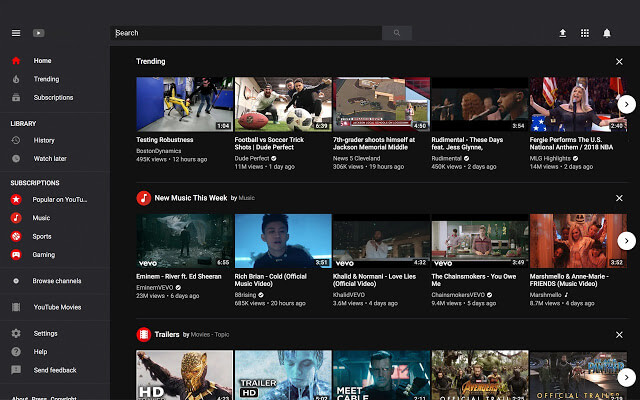Screen dimensions: 640x400
Task: Click the Music channel sidebar icon
Action: pos(16,218)
